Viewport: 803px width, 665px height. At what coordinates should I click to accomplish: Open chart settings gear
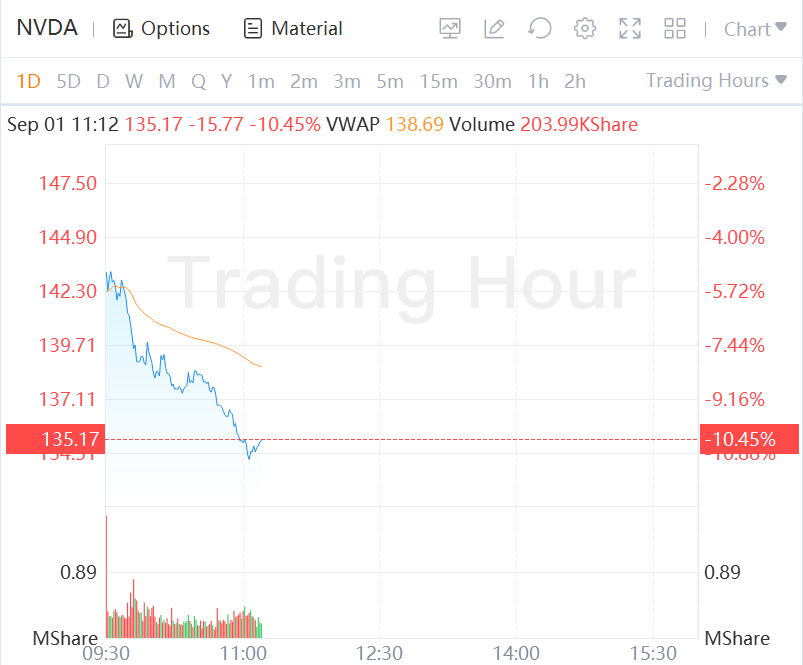tap(585, 29)
